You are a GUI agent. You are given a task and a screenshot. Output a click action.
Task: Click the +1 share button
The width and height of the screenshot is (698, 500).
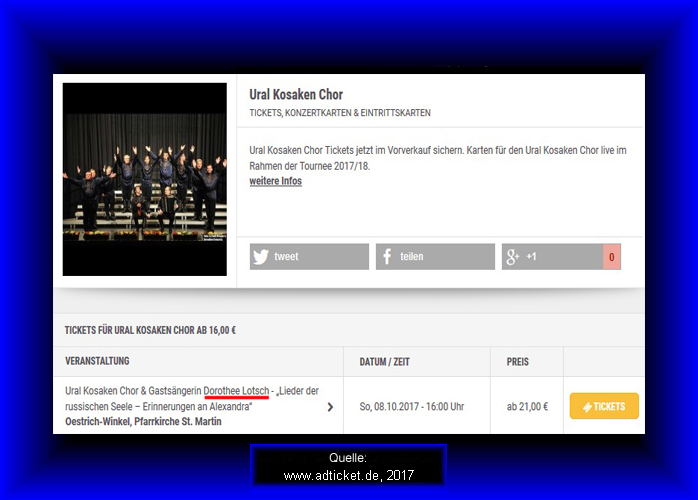pos(552,256)
